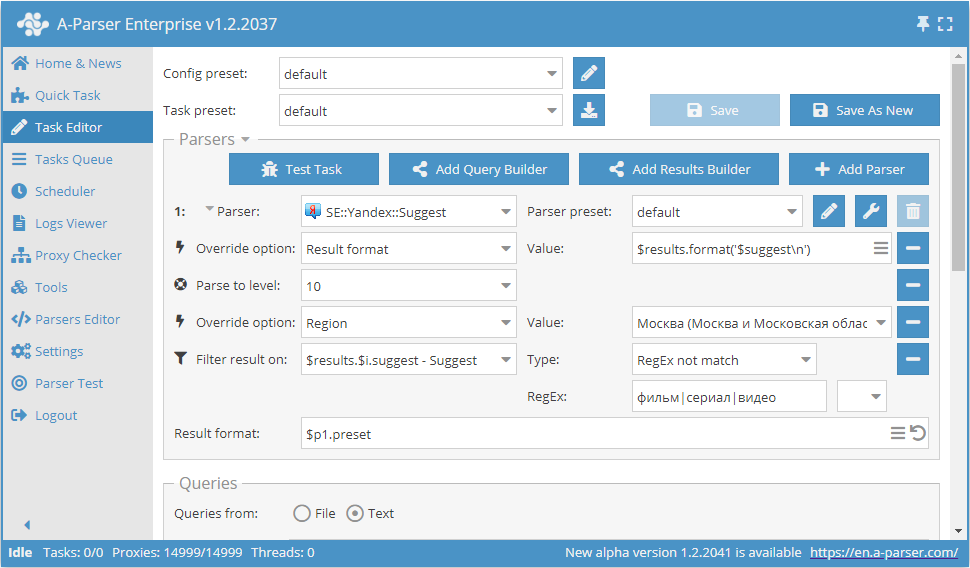This screenshot has width=970, height=568.
Task: Select the File radio button for queries
Action: tap(302, 514)
